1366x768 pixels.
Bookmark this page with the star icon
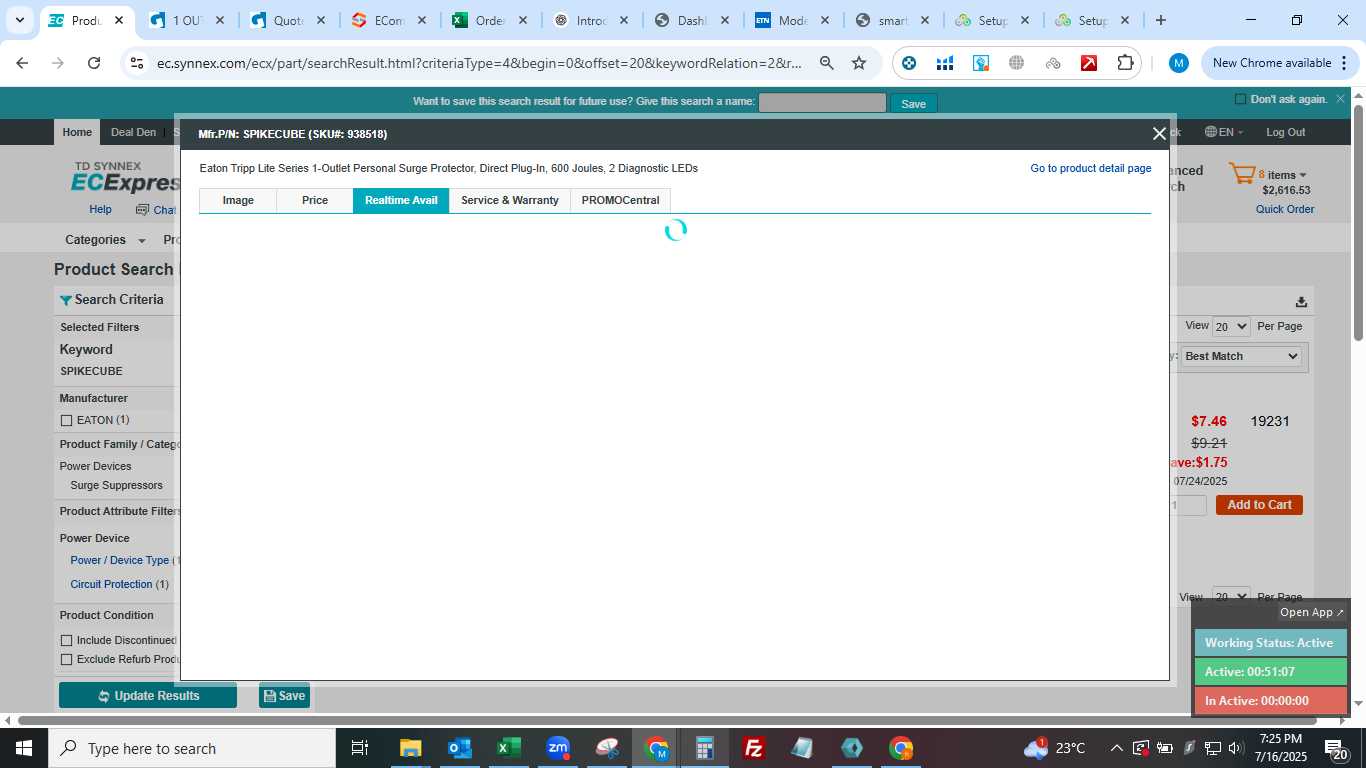[859, 63]
